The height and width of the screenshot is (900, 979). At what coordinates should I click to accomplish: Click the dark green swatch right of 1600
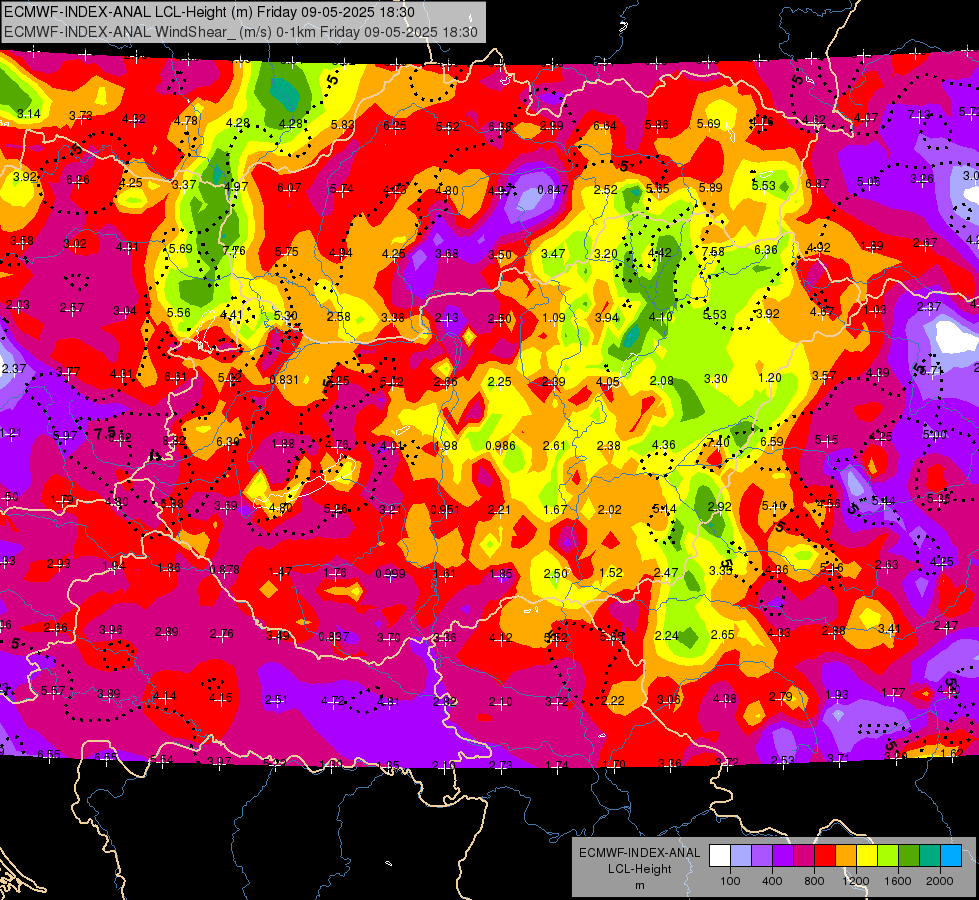(909, 856)
